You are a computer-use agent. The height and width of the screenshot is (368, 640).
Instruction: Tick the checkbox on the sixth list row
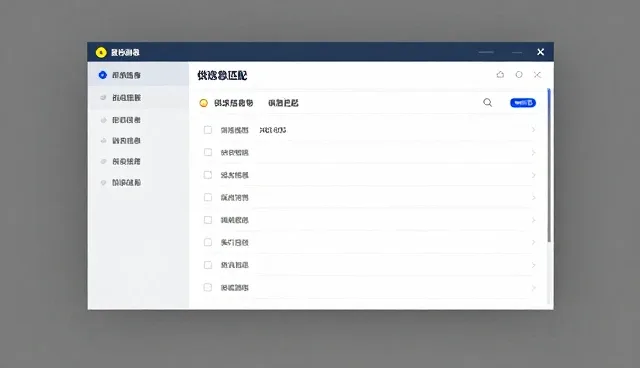[208, 242]
